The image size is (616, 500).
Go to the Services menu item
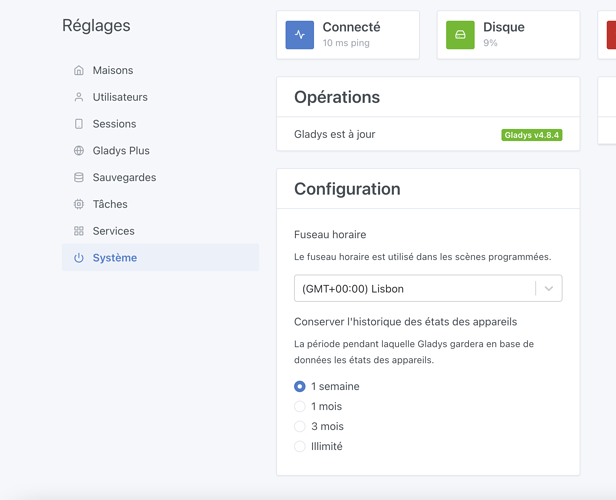pyautogui.click(x=113, y=231)
